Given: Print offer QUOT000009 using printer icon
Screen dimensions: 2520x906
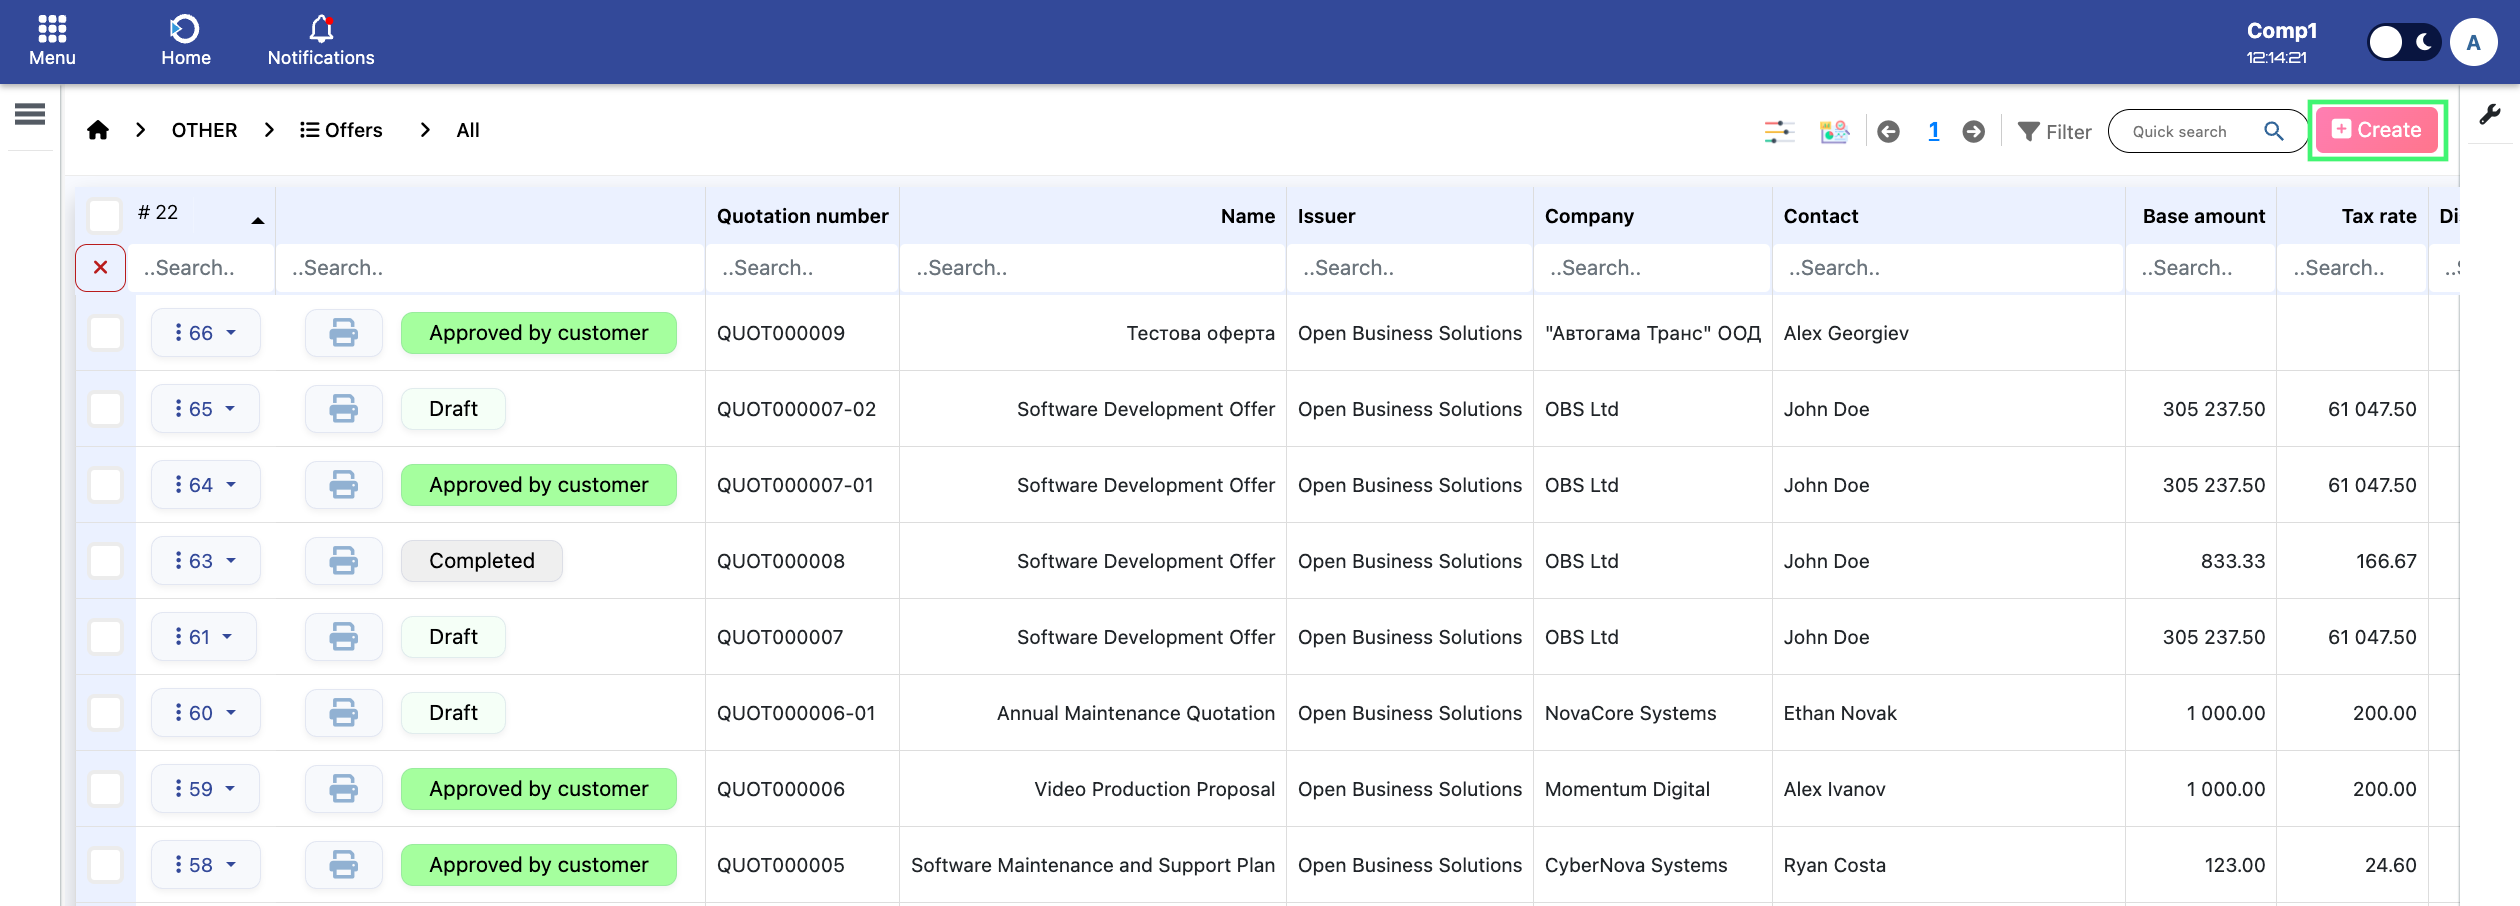Looking at the screenshot, I should [343, 333].
